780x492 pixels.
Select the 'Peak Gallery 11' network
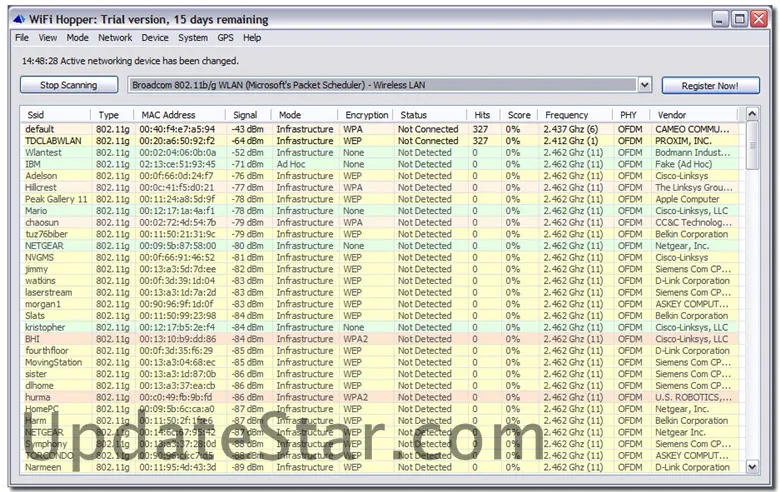[383, 199]
